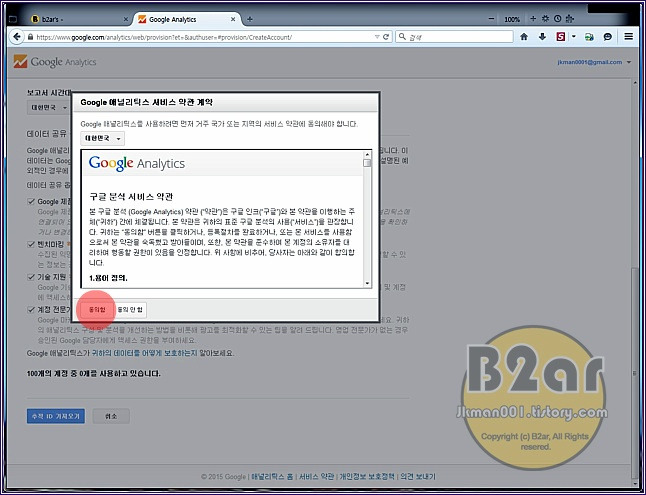Click the puzzle add-ons icon in title bar
Image resolution: width=646 pixels, height=495 pixels.
point(570,19)
